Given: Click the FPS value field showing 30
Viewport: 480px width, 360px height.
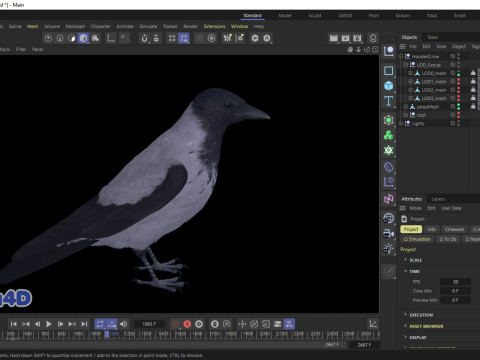Looking at the screenshot, I should click(x=455, y=282).
